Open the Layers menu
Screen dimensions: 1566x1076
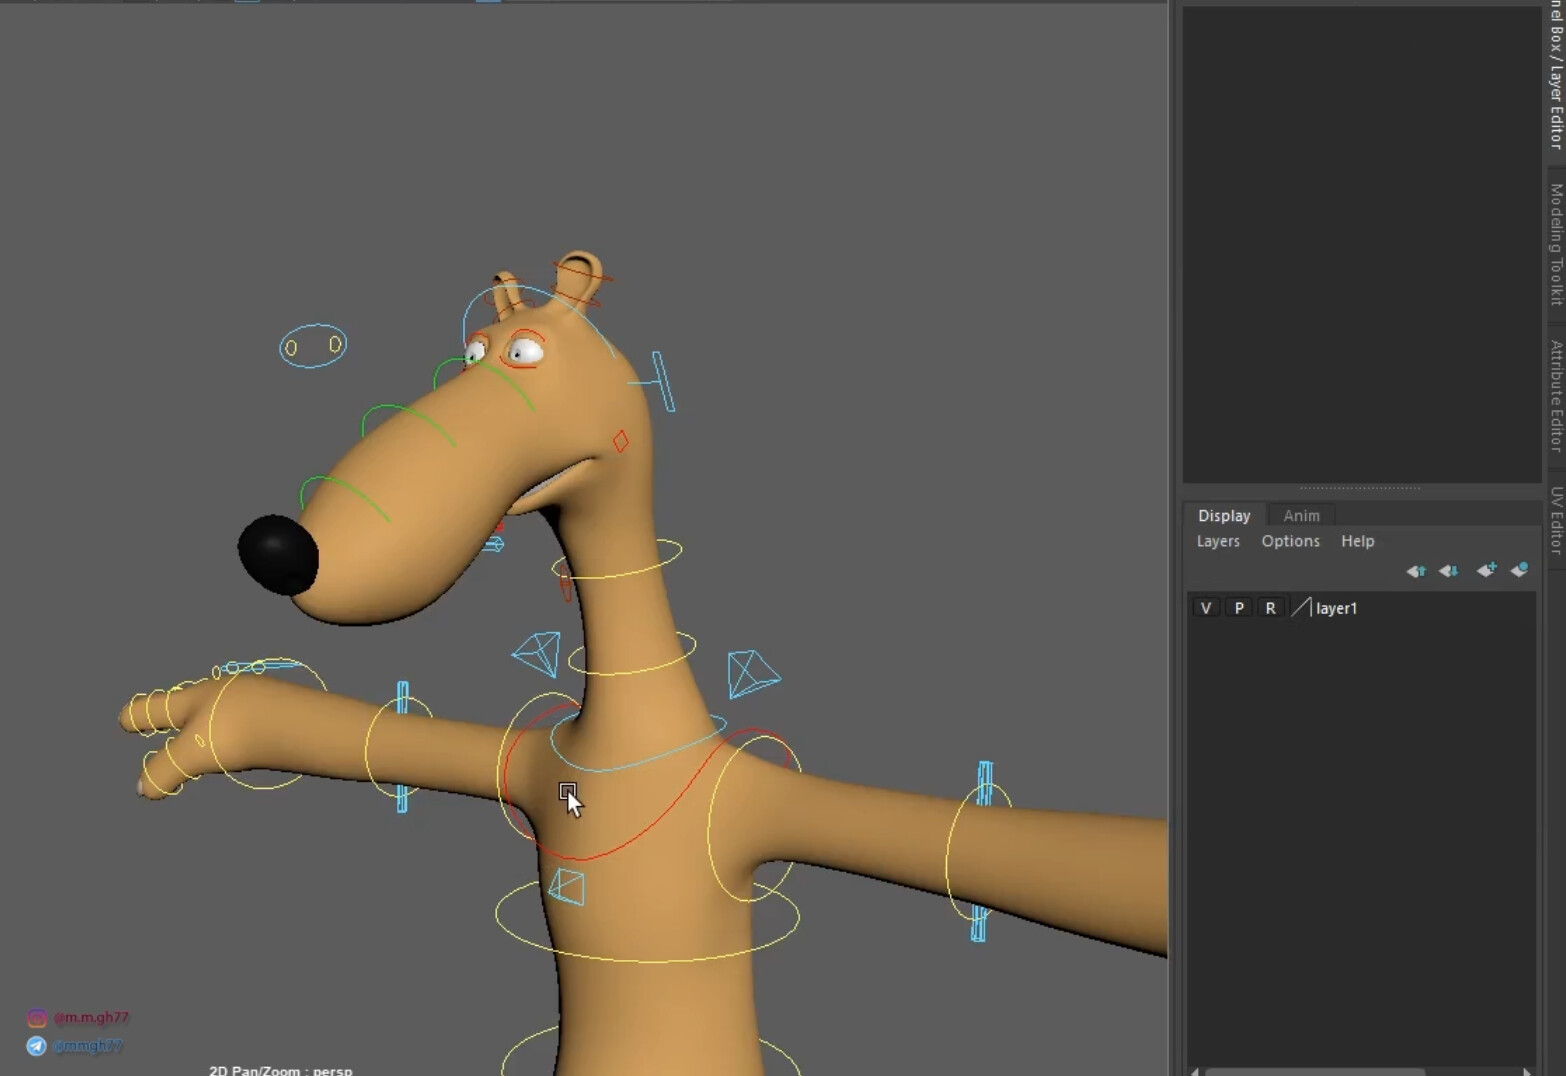point(1217,541)
